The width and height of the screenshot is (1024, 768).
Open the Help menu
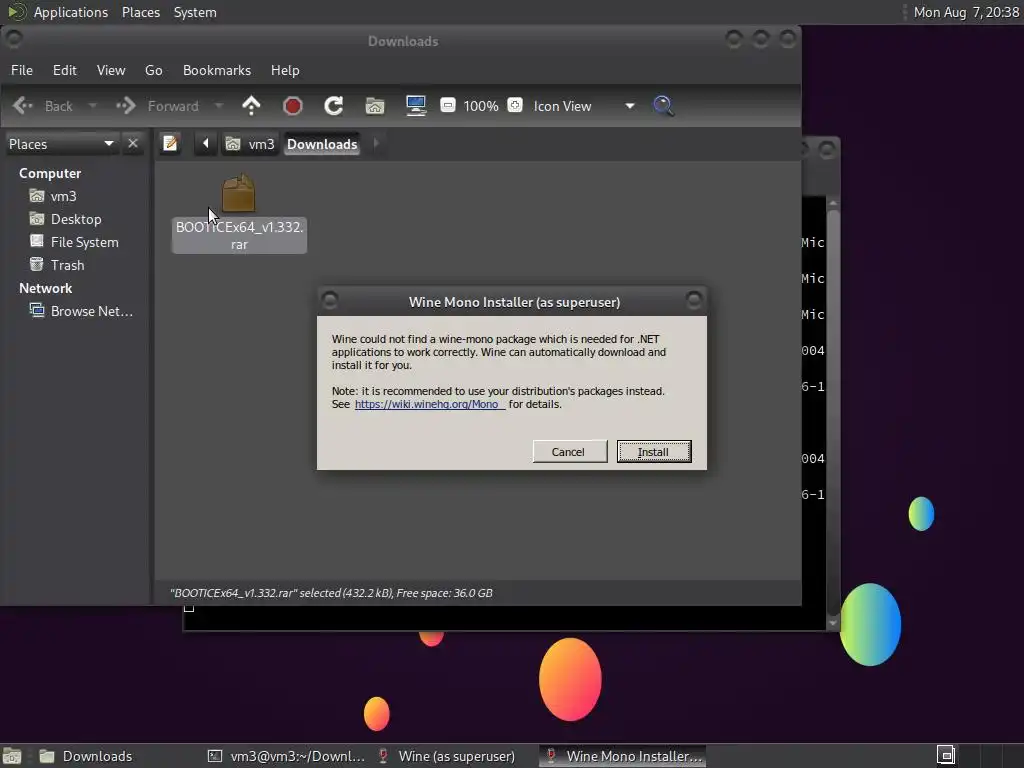point(285,71)
